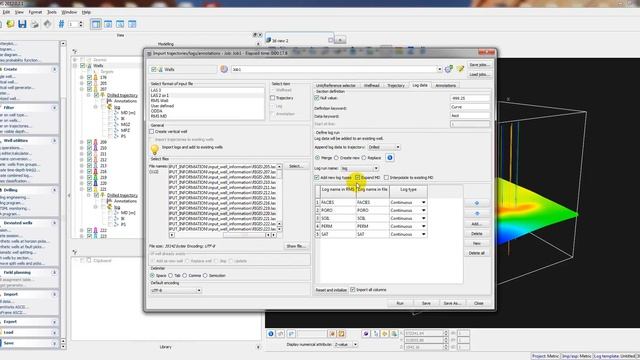640x360 pixels.
Task: Select the Create new radio button
Action: [x=336, y=158]
